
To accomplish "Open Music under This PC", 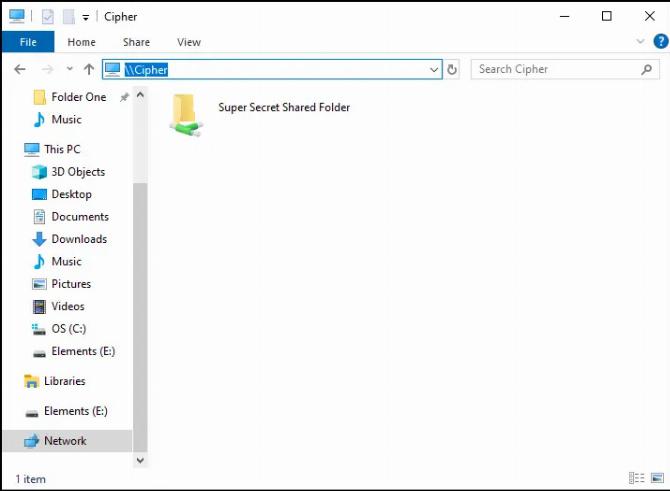I will [x=66, y=262].
